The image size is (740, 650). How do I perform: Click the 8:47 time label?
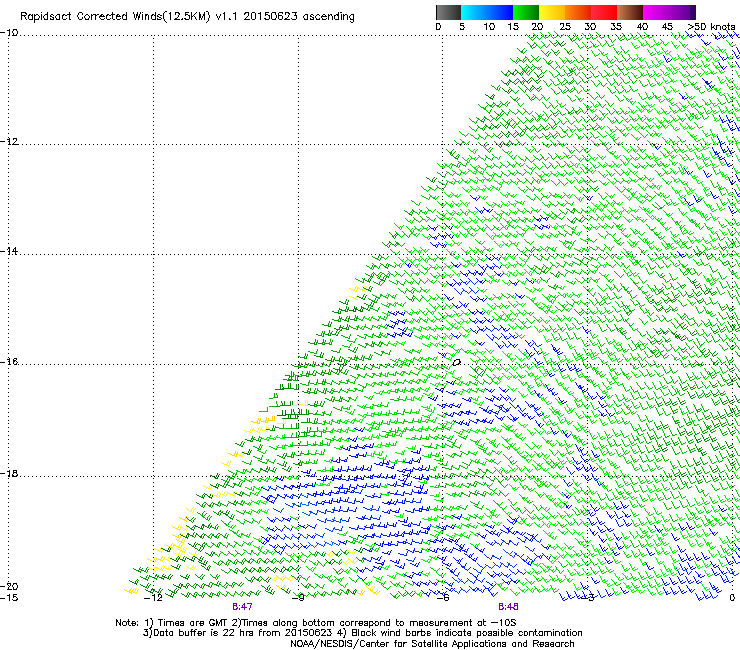[x=242, y=607]
